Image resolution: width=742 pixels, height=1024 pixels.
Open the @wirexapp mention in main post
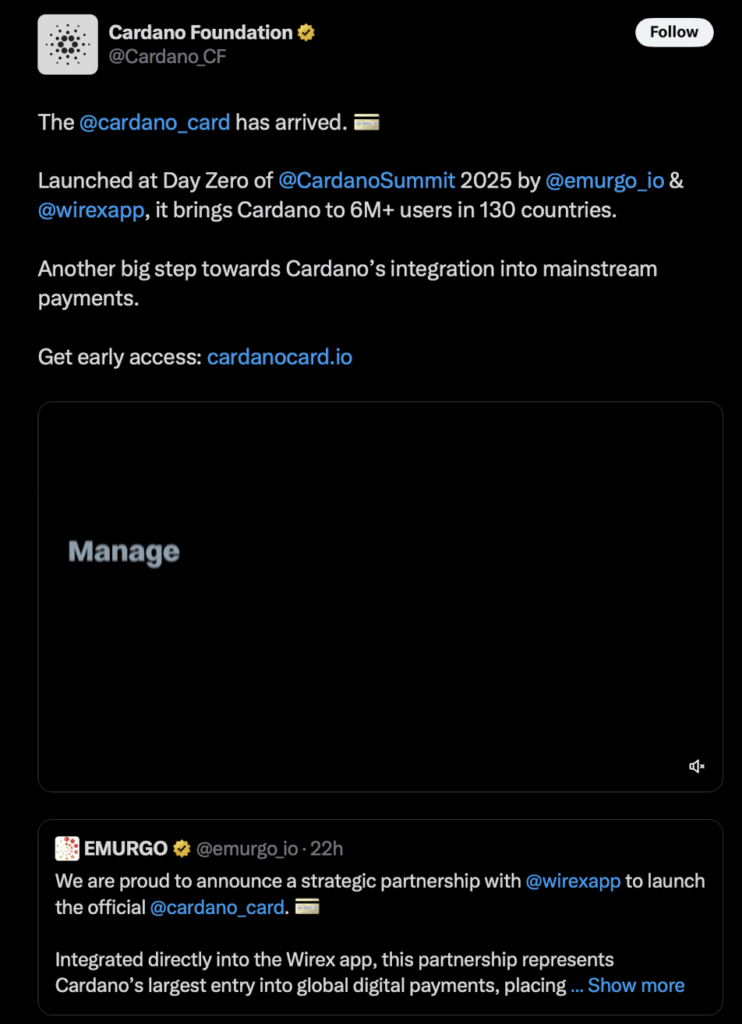(91, 211)
